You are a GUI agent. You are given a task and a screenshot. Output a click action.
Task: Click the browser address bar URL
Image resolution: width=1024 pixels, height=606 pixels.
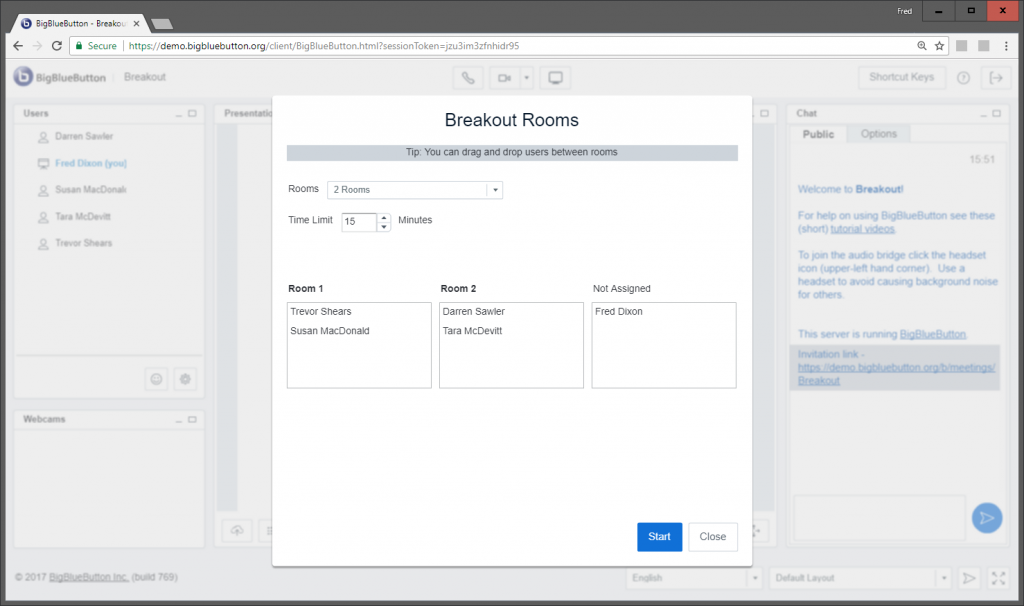tap(324, 46)
